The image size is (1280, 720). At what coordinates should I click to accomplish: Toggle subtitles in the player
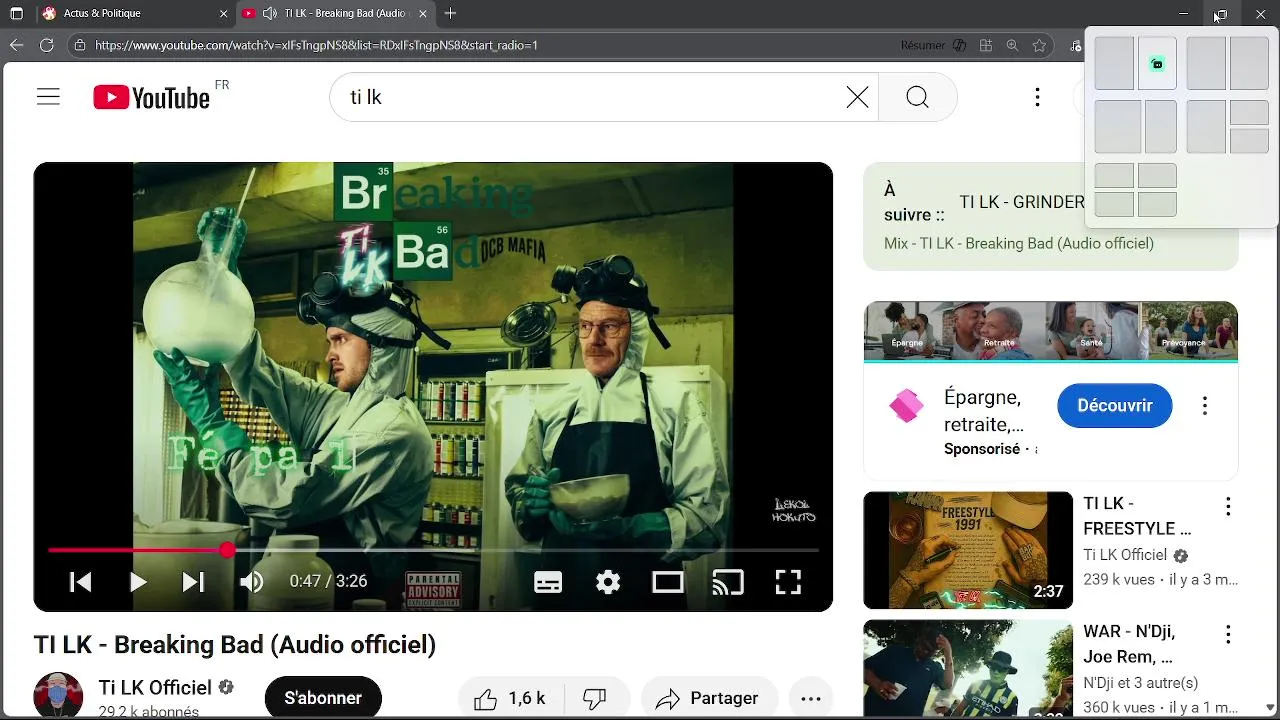(x=548, y=582)
